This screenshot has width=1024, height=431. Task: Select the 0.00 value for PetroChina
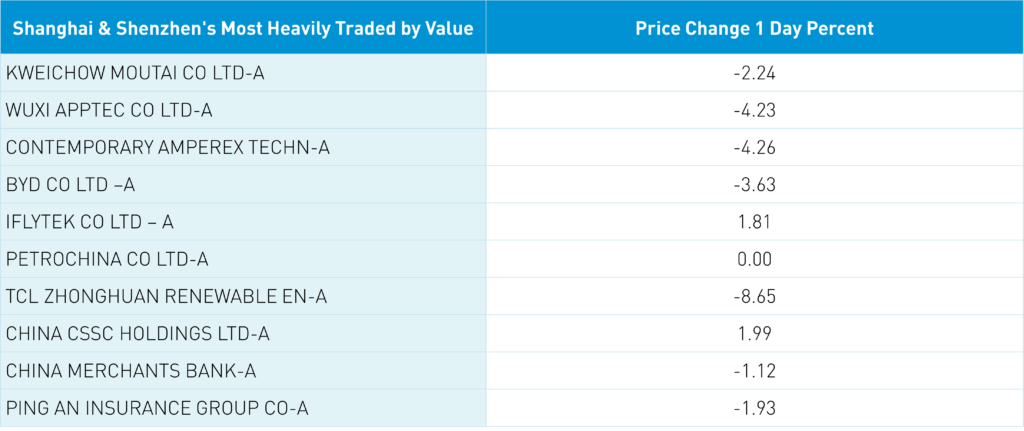(755, 259)
